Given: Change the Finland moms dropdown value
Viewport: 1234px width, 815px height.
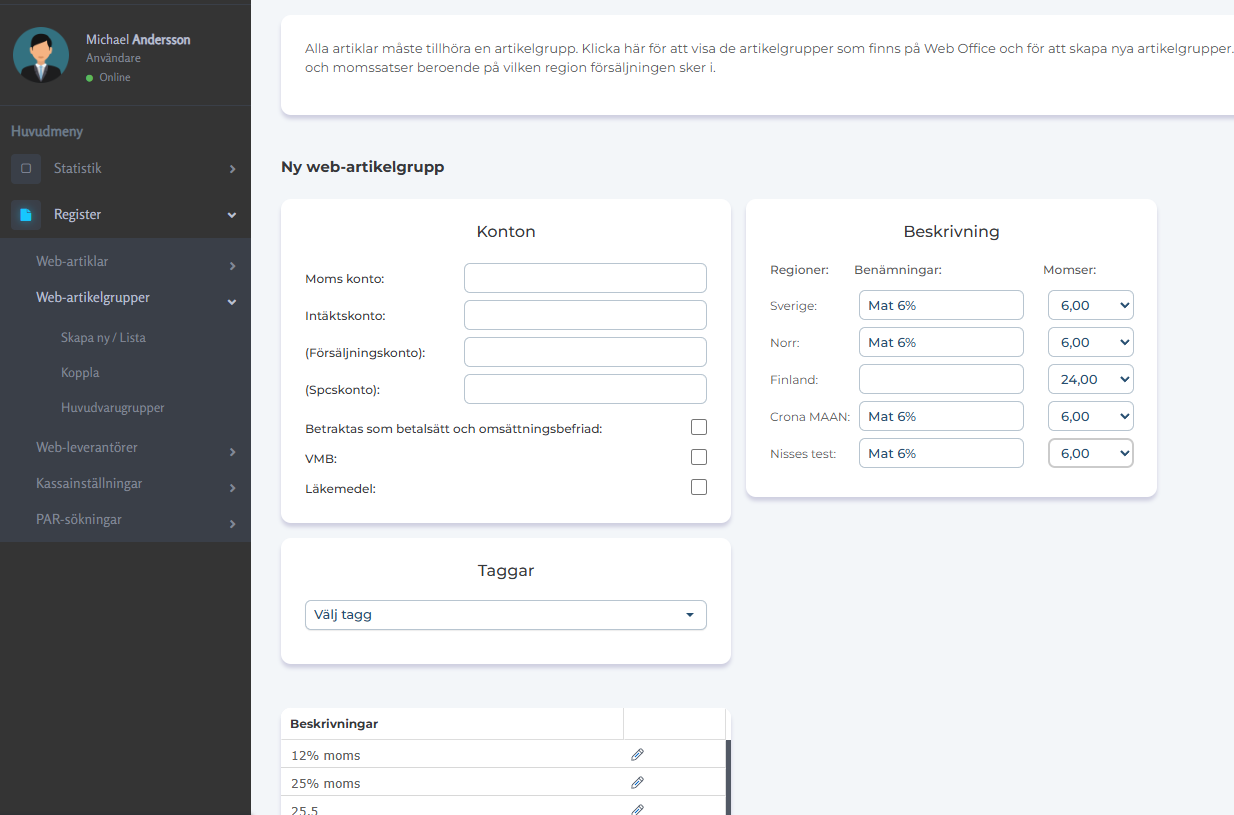Looking at the screenshot, I should pos(1090,380).
